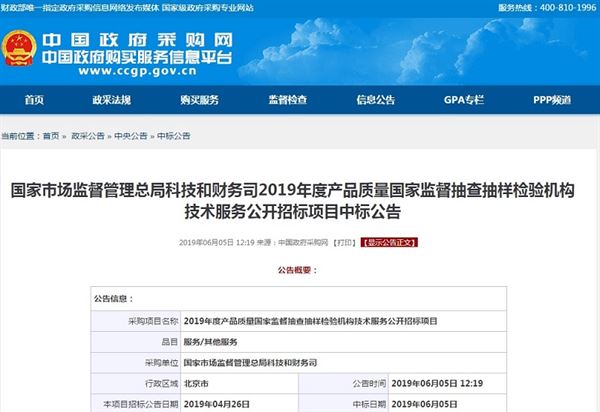Go to 购买服务 in the navigation bar
600x412 pixels.
point(200,100)
